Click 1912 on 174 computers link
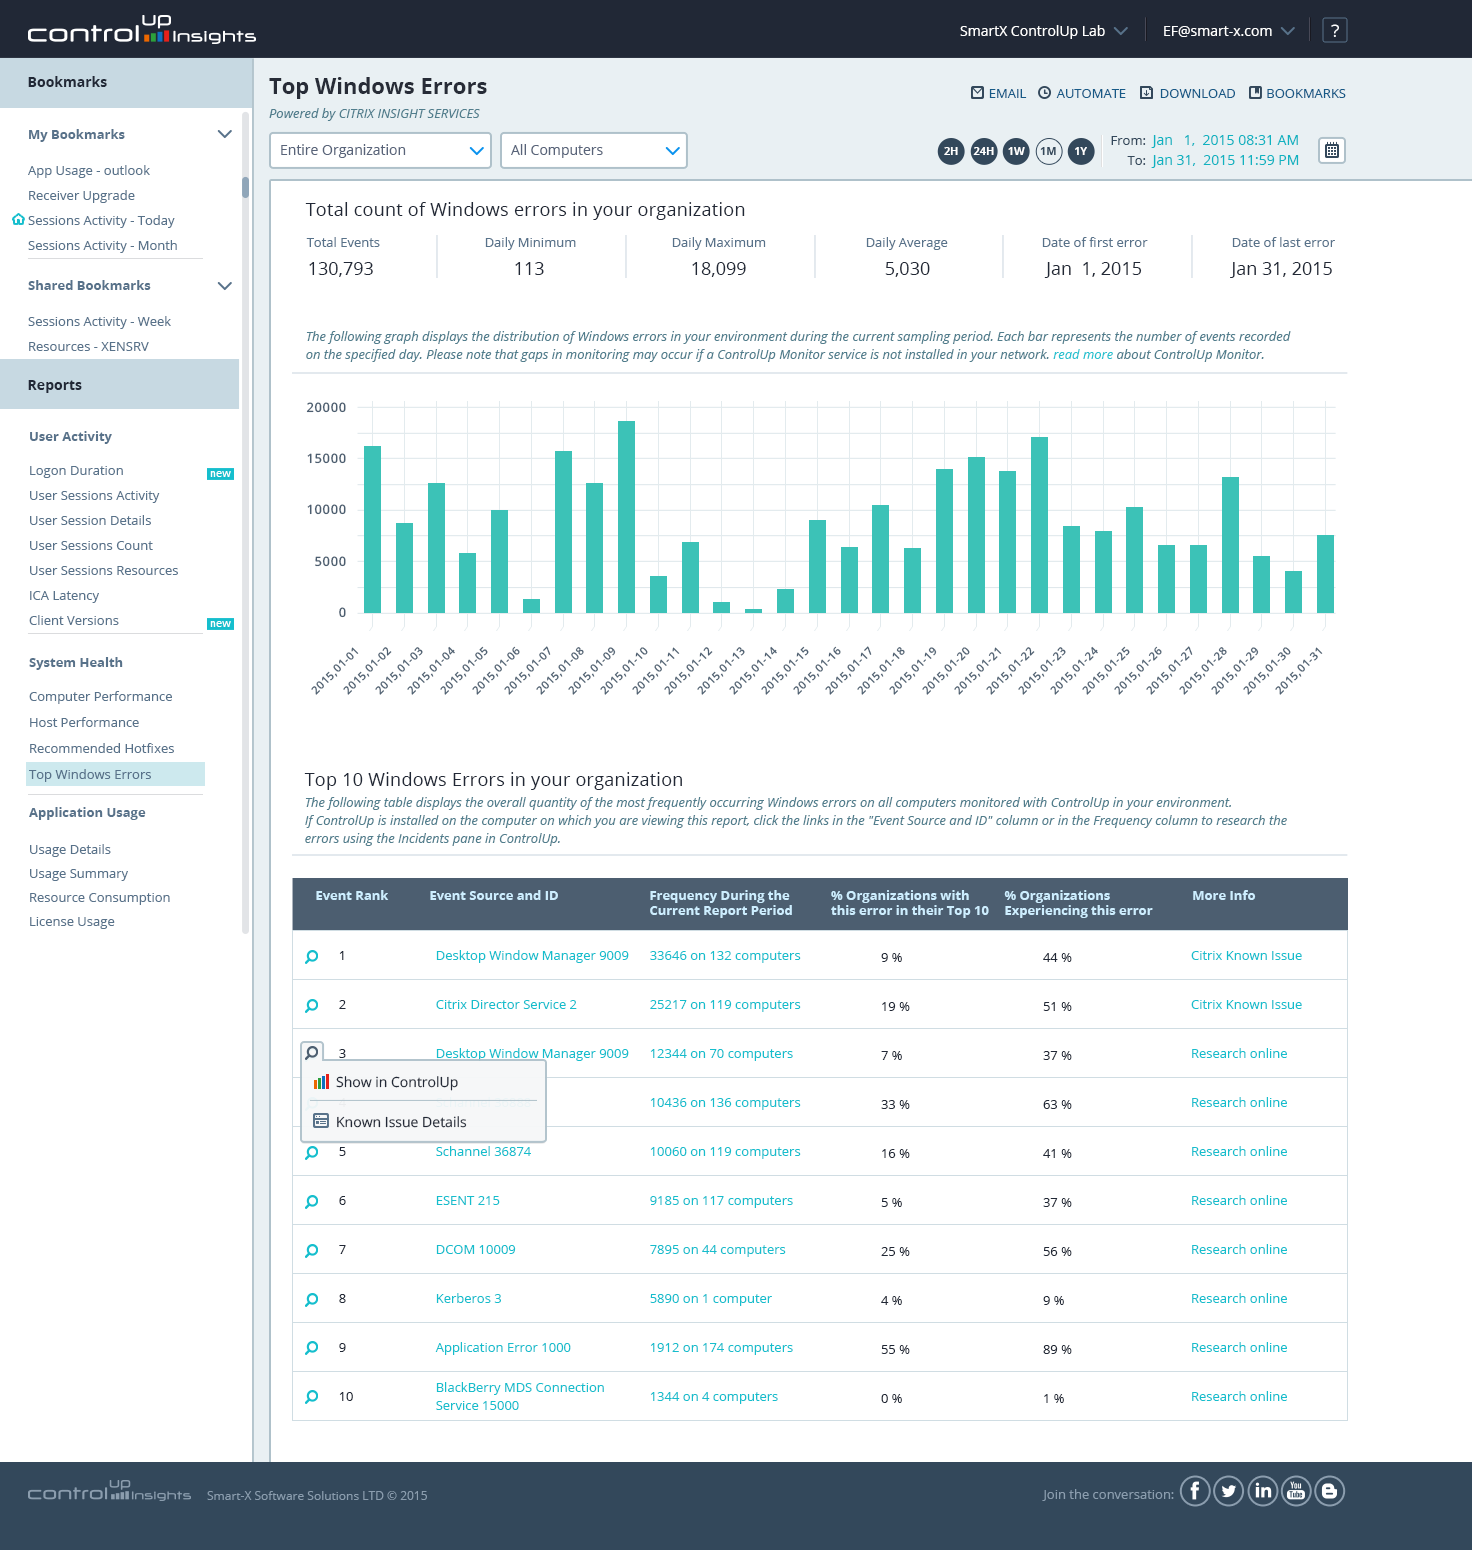 [x=721, y=1348]
